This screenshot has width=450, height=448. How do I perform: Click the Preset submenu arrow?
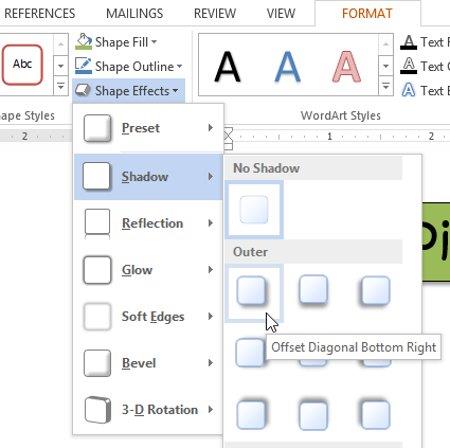210,128
